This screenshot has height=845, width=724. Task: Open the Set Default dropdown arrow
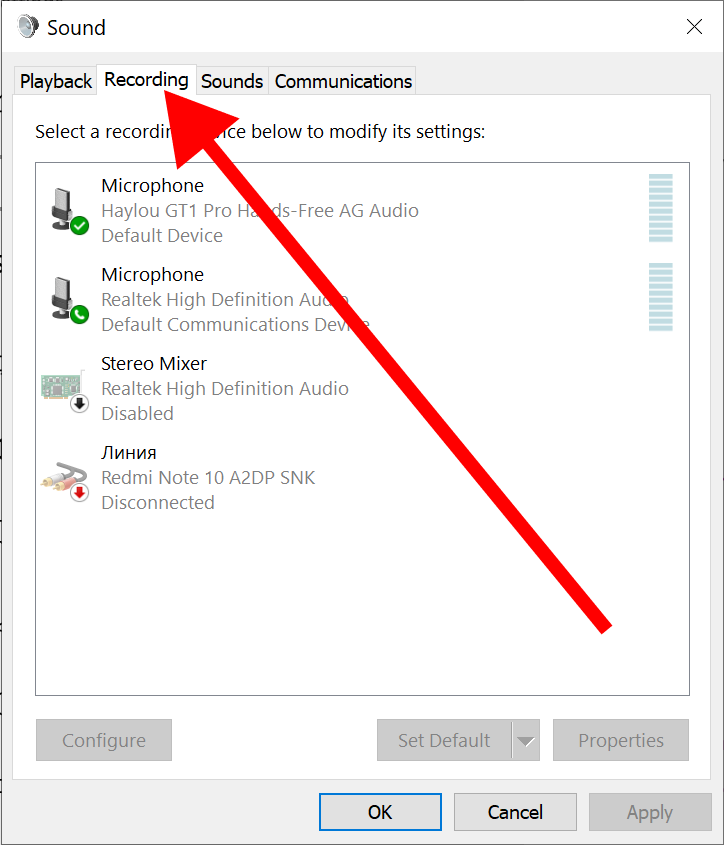[x=527, y=740]
